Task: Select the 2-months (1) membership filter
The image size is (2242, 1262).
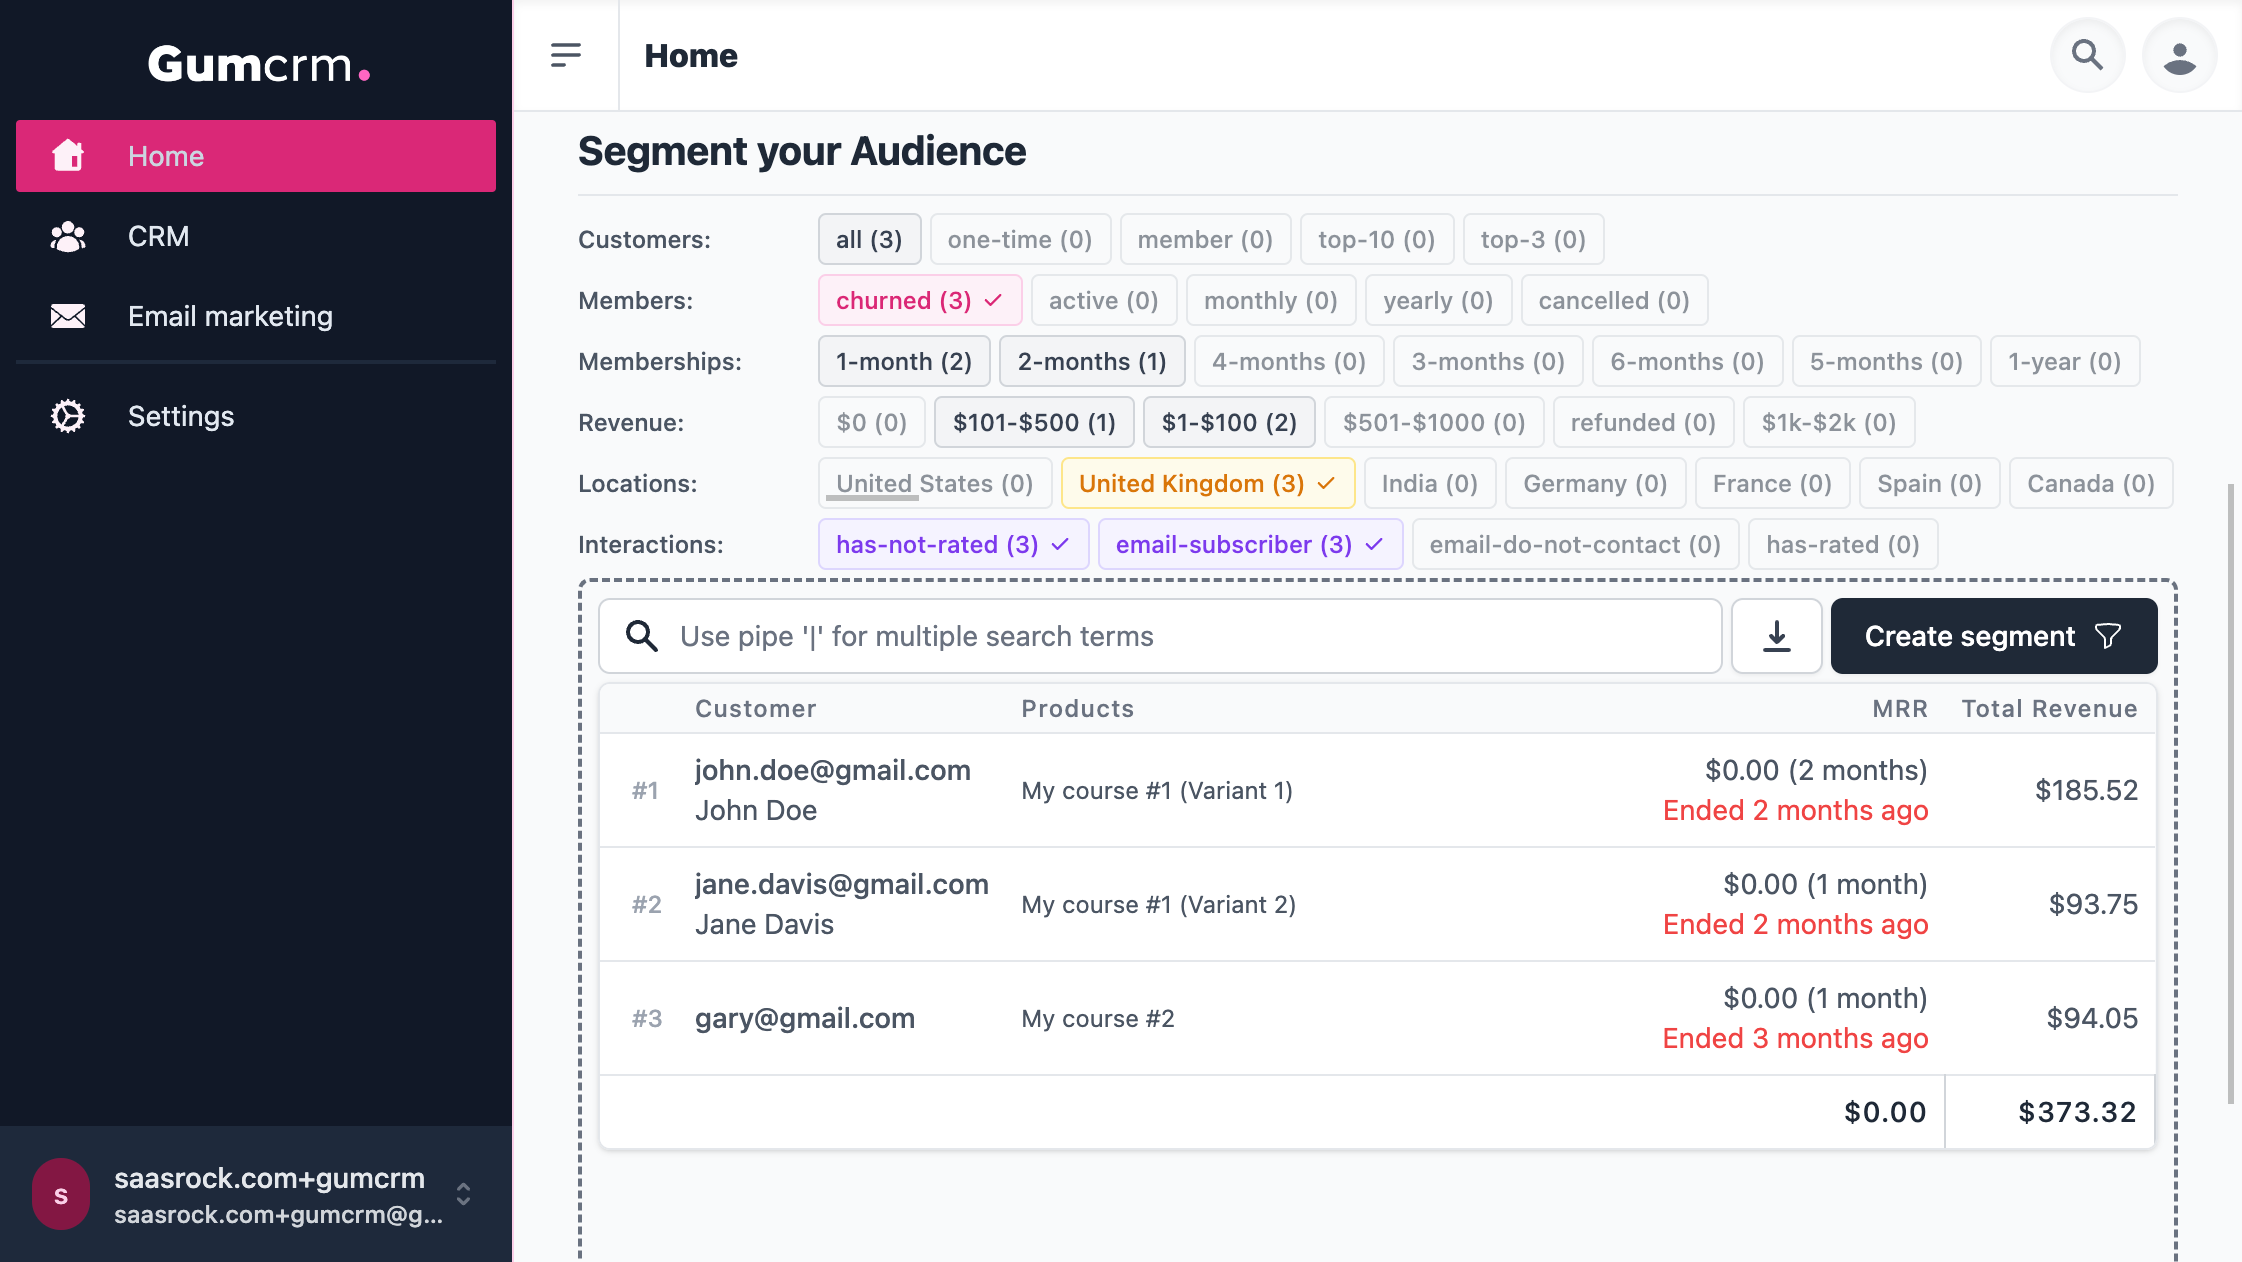Action: 1092,361
